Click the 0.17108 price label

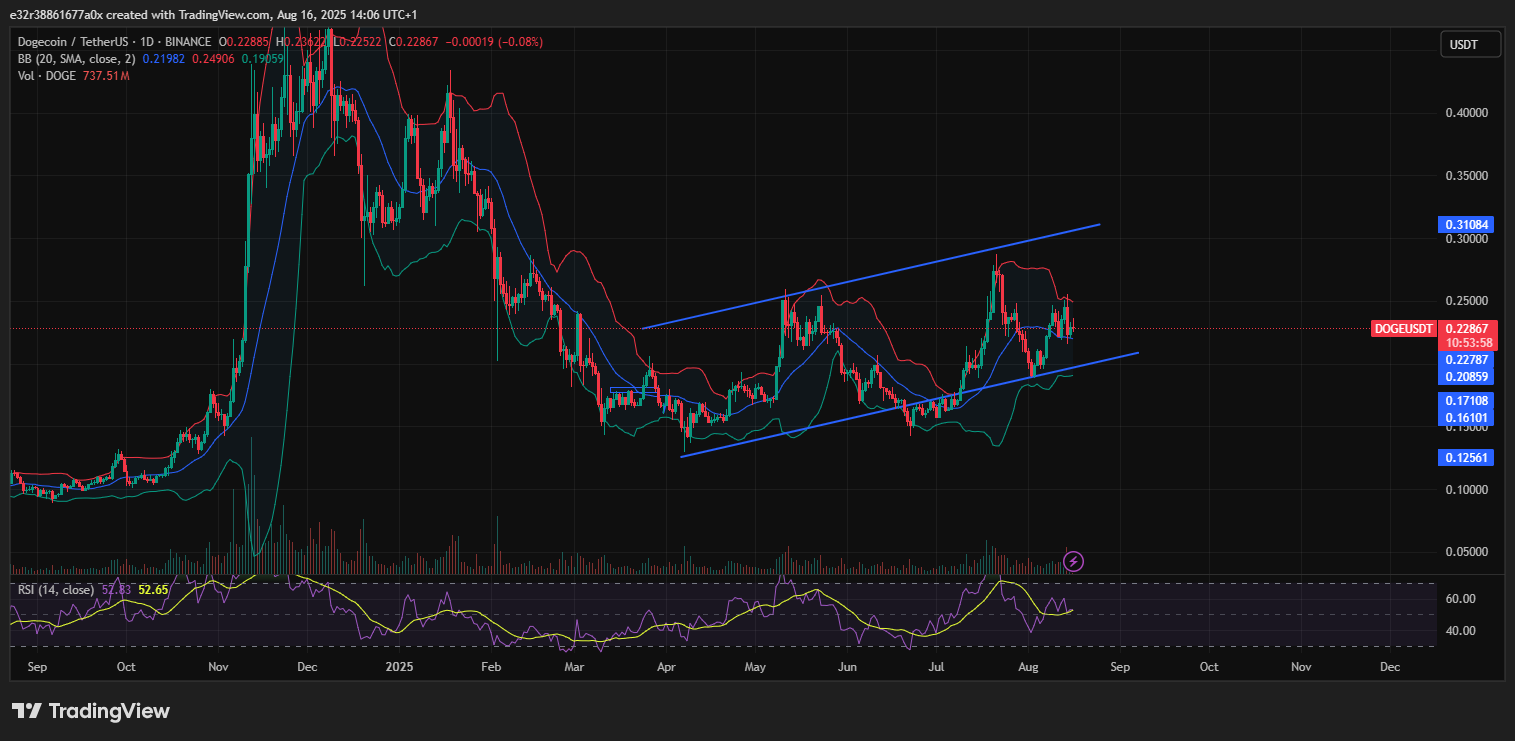(x=1468, y=400)
